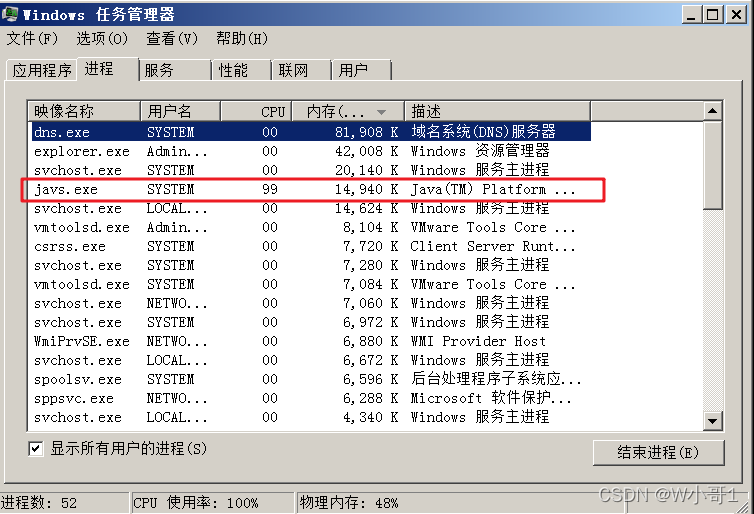Select the explorer.exe process row

pyautogui.click(x=311, y=151)
